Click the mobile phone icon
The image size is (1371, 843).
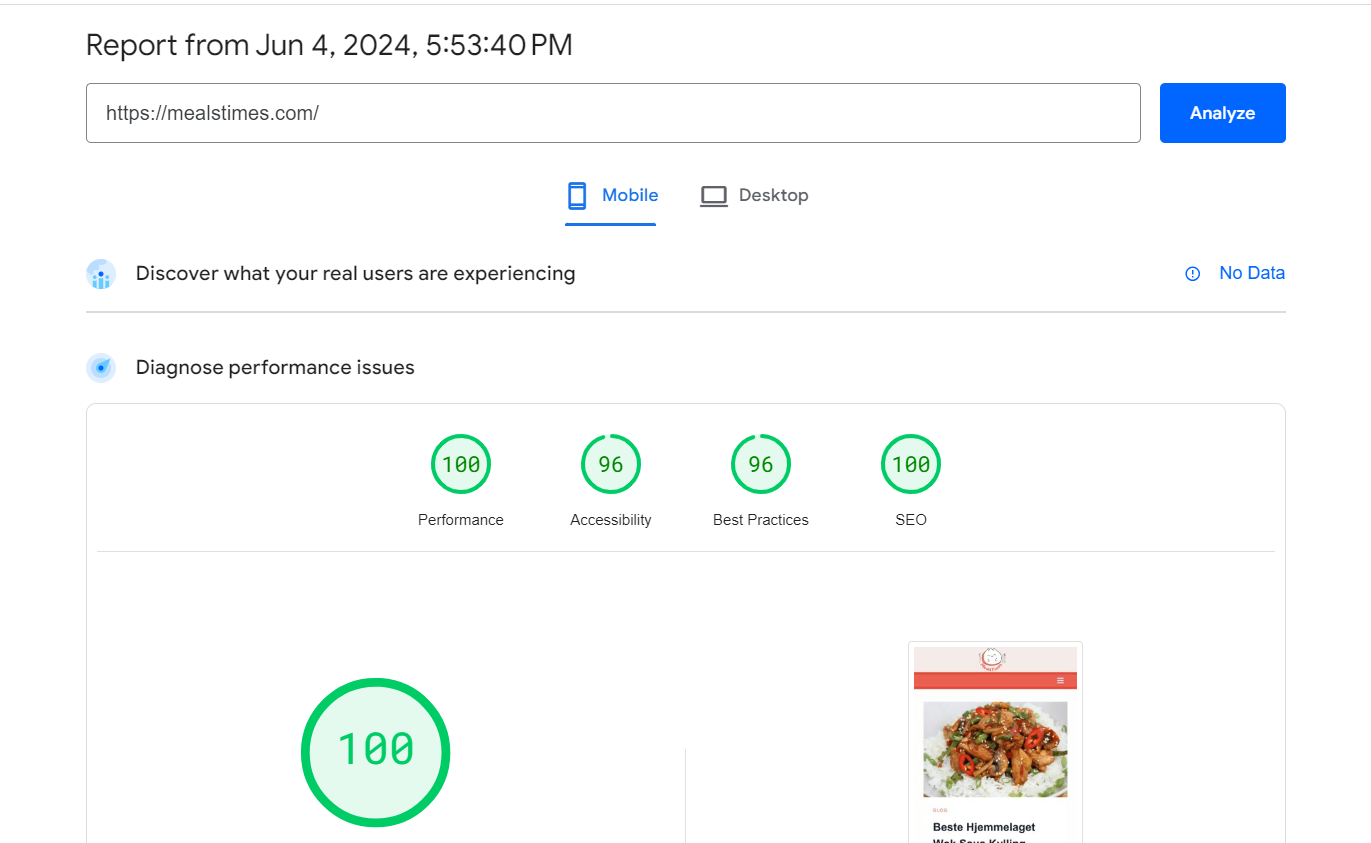[x=577, y=196]
